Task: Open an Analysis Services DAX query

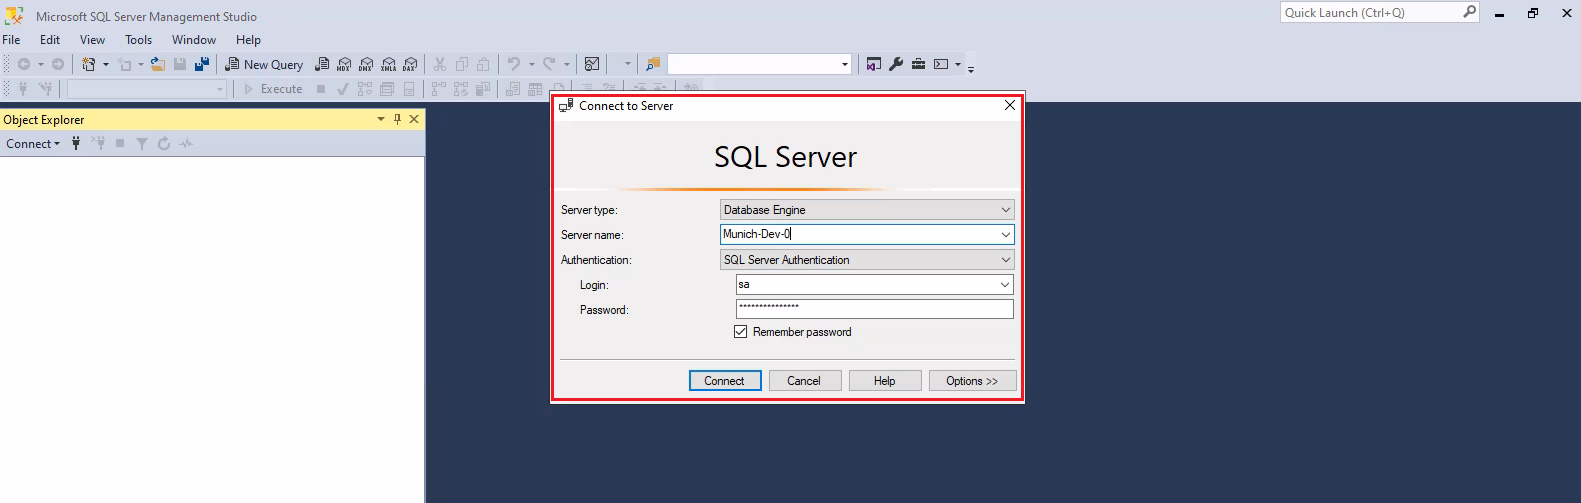Action: (x=410, y=64)
